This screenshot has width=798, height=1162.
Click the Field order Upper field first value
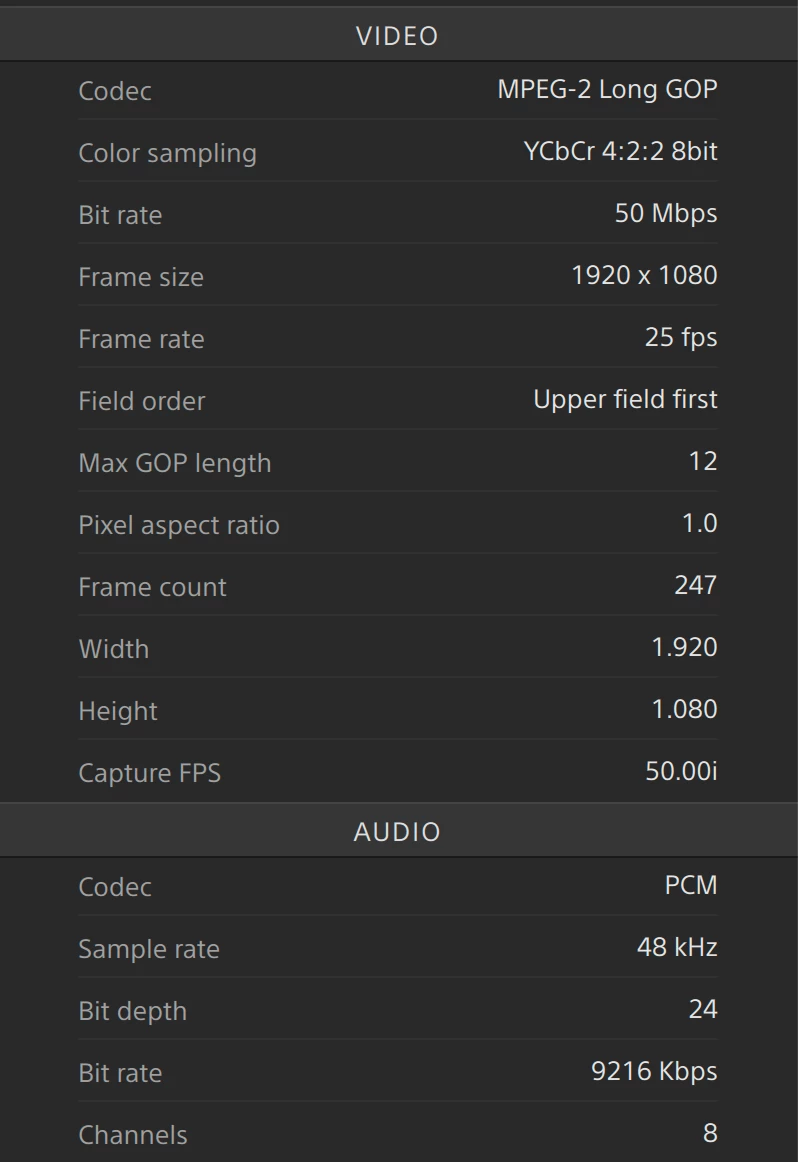point(625,399)
